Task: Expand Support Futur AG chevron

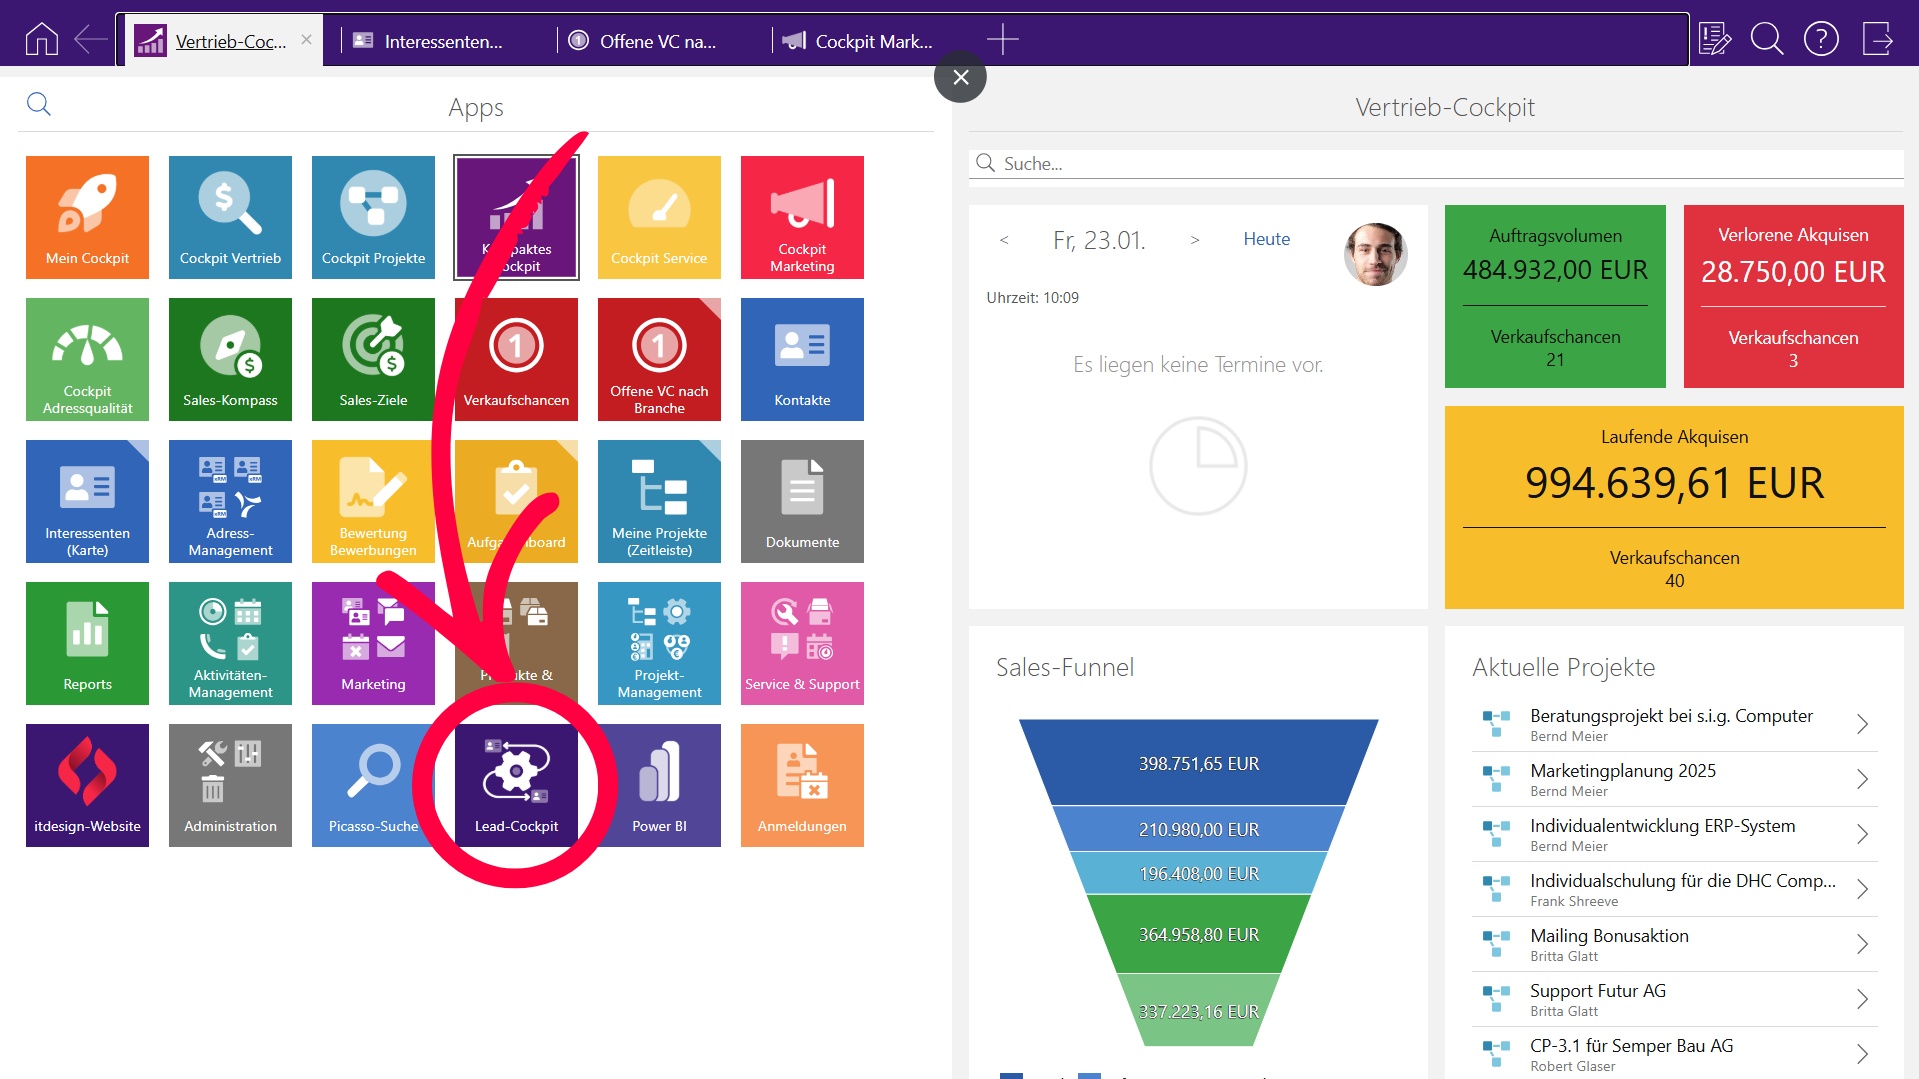Action: [x=1862, y=999]
